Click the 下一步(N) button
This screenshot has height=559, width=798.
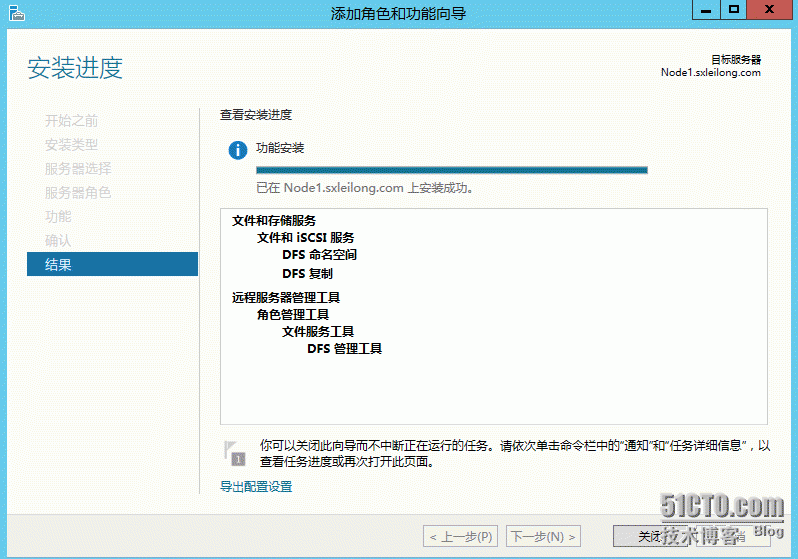[x=543, y=537]
